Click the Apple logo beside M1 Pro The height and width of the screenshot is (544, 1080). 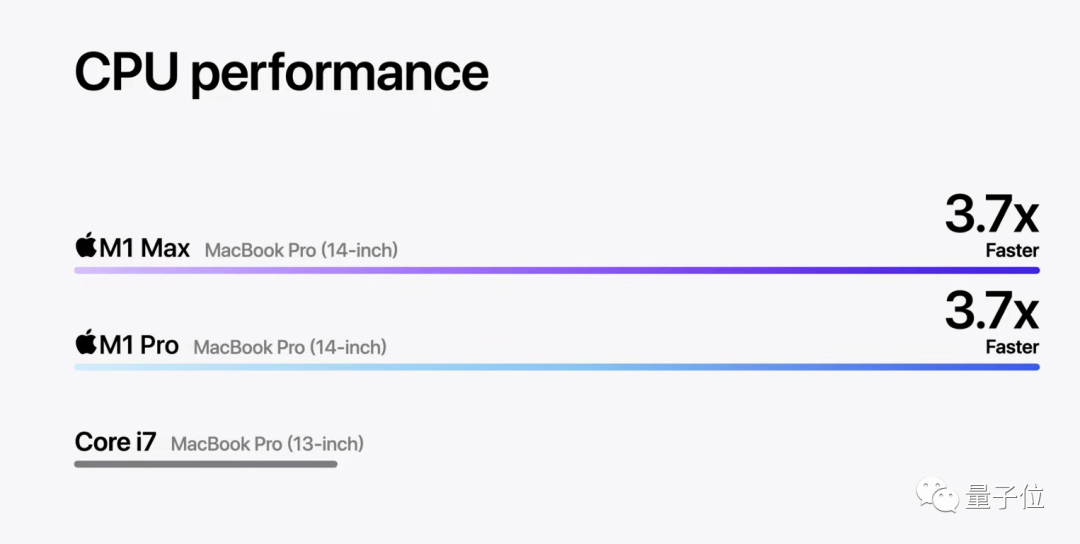[86, 343]
